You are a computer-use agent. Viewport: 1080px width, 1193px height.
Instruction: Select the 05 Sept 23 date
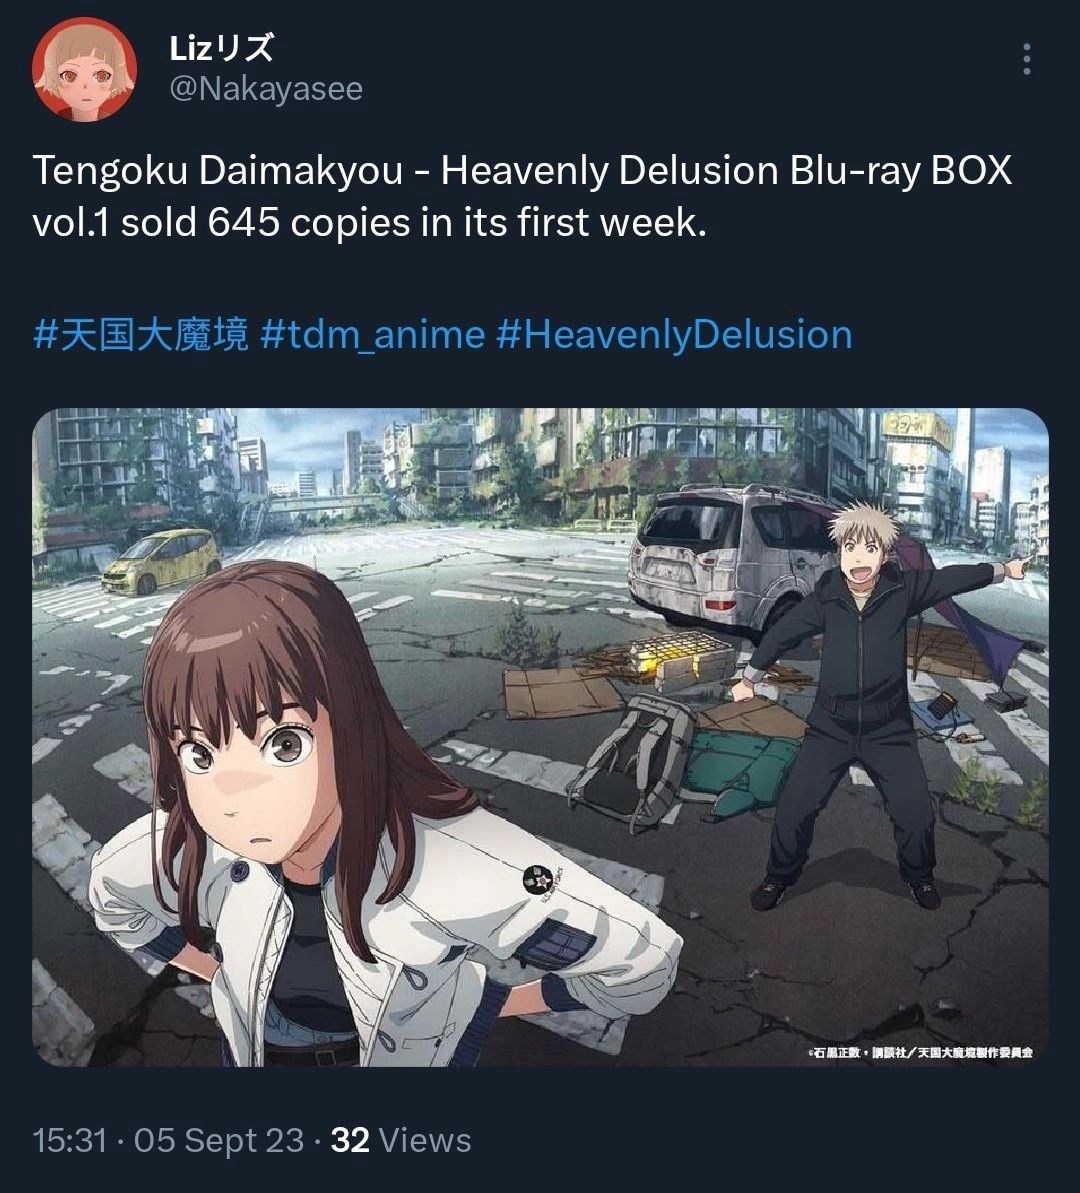[219, 1141]
